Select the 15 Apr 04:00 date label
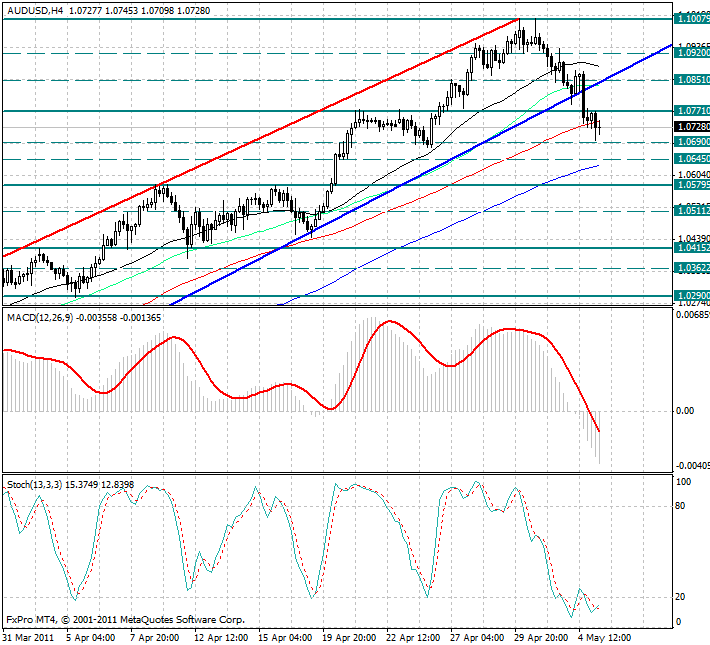The image size is (710, 645). coord(285,638)
